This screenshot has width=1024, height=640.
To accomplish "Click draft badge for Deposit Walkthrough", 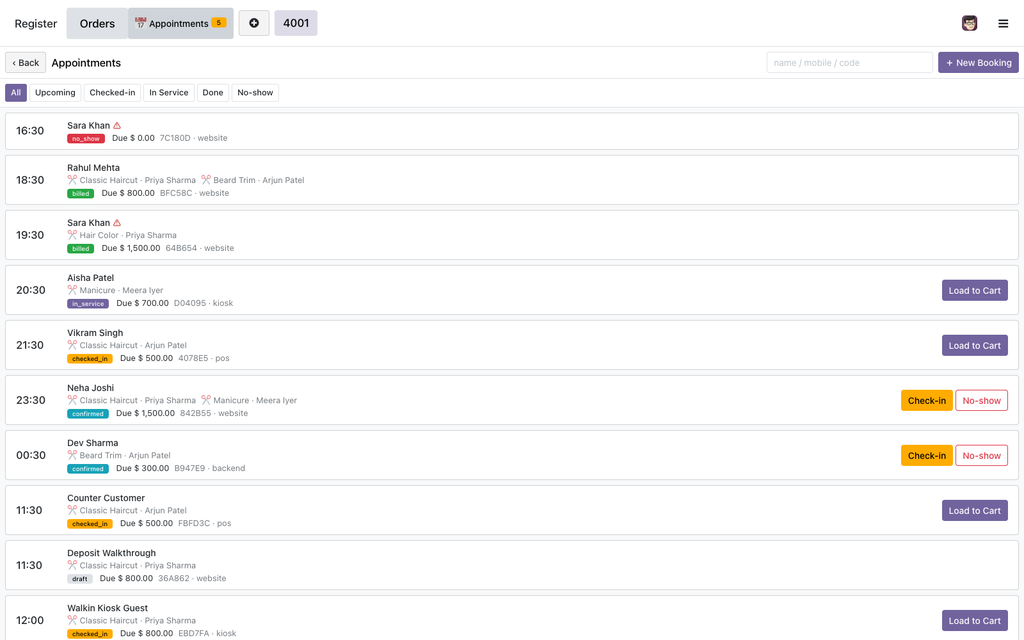I will pos(80,579).
